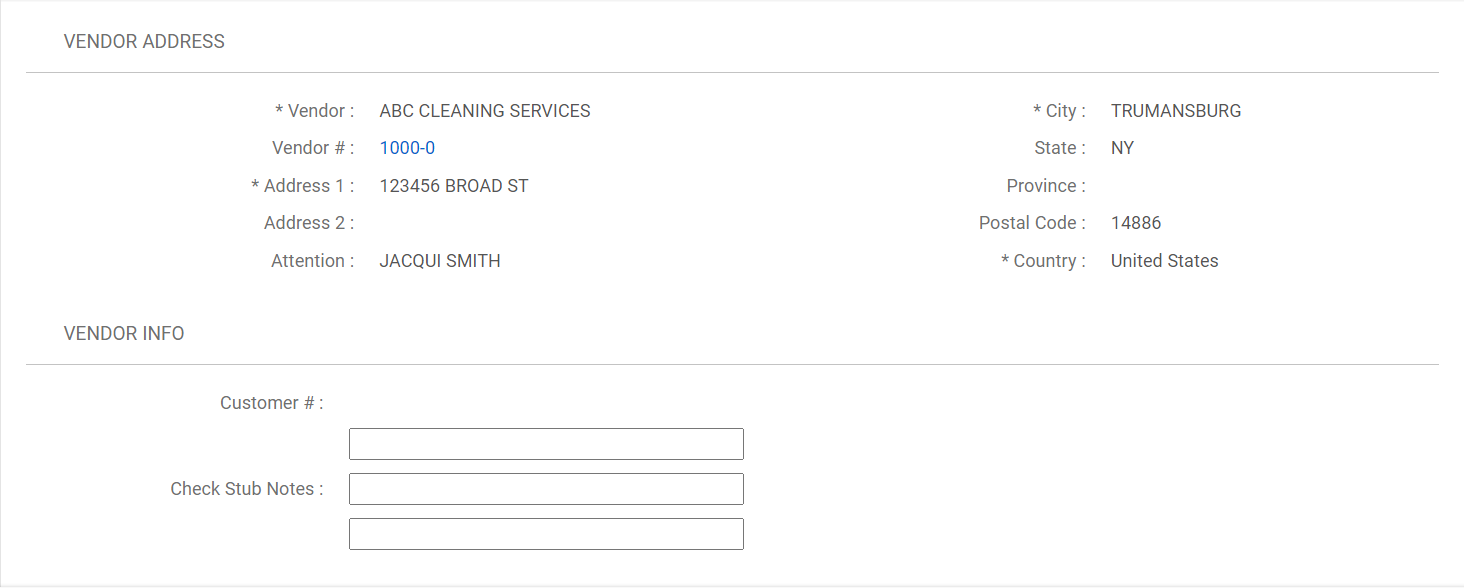Click the Attention label

pos(312,261)
